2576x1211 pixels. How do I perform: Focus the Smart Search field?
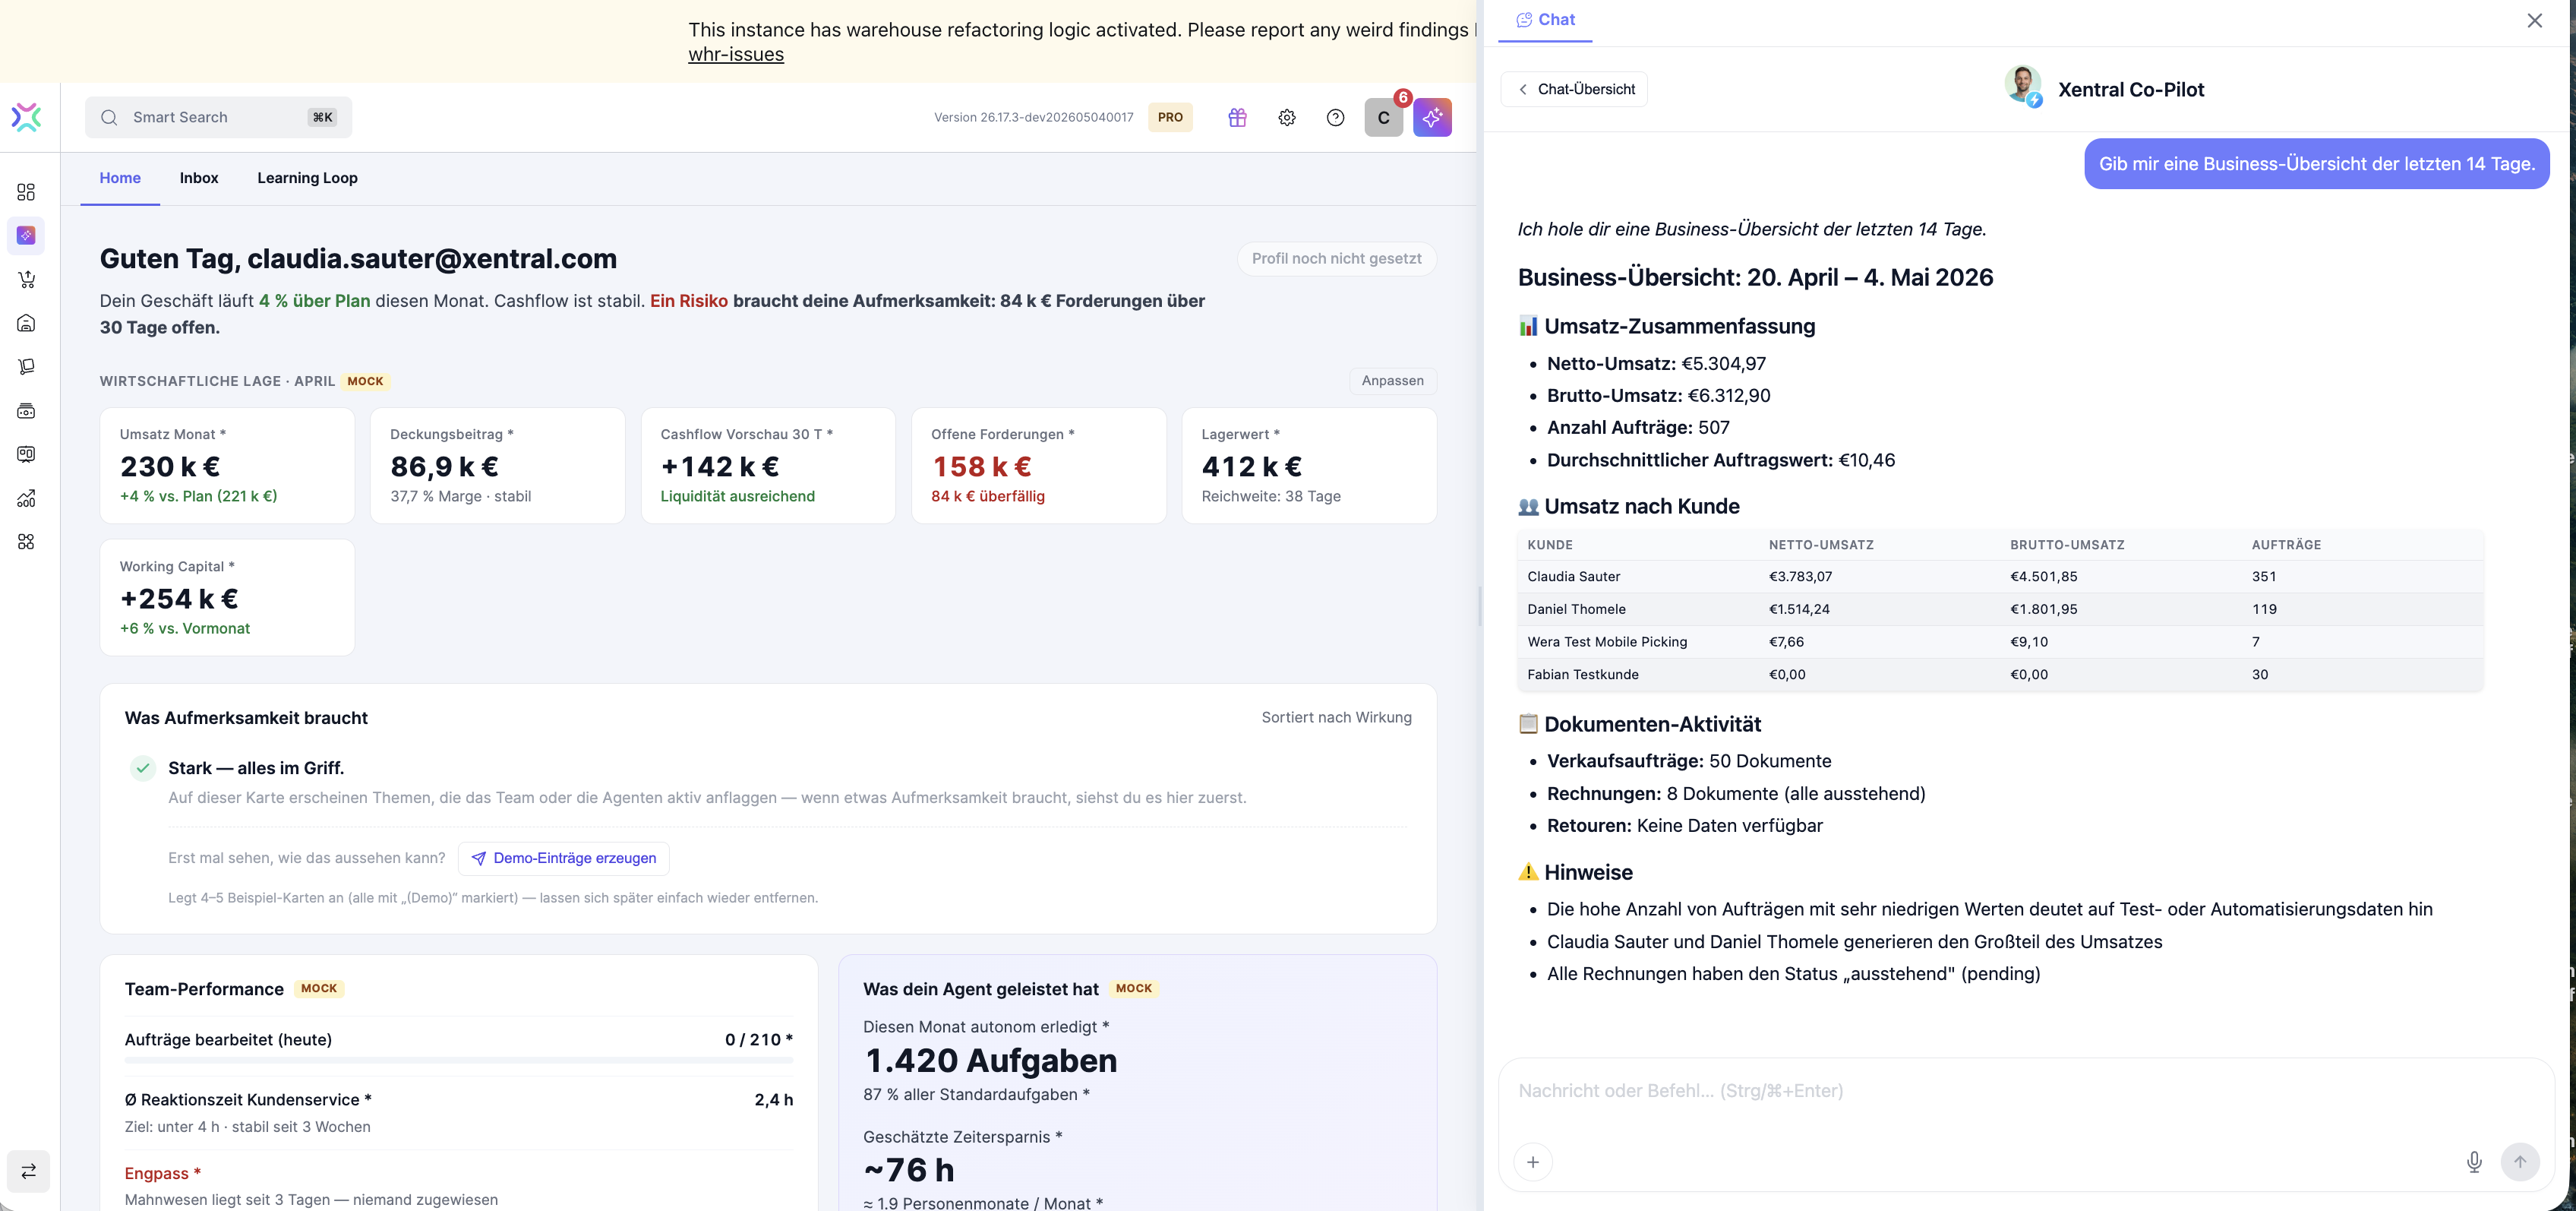point(218,117)
